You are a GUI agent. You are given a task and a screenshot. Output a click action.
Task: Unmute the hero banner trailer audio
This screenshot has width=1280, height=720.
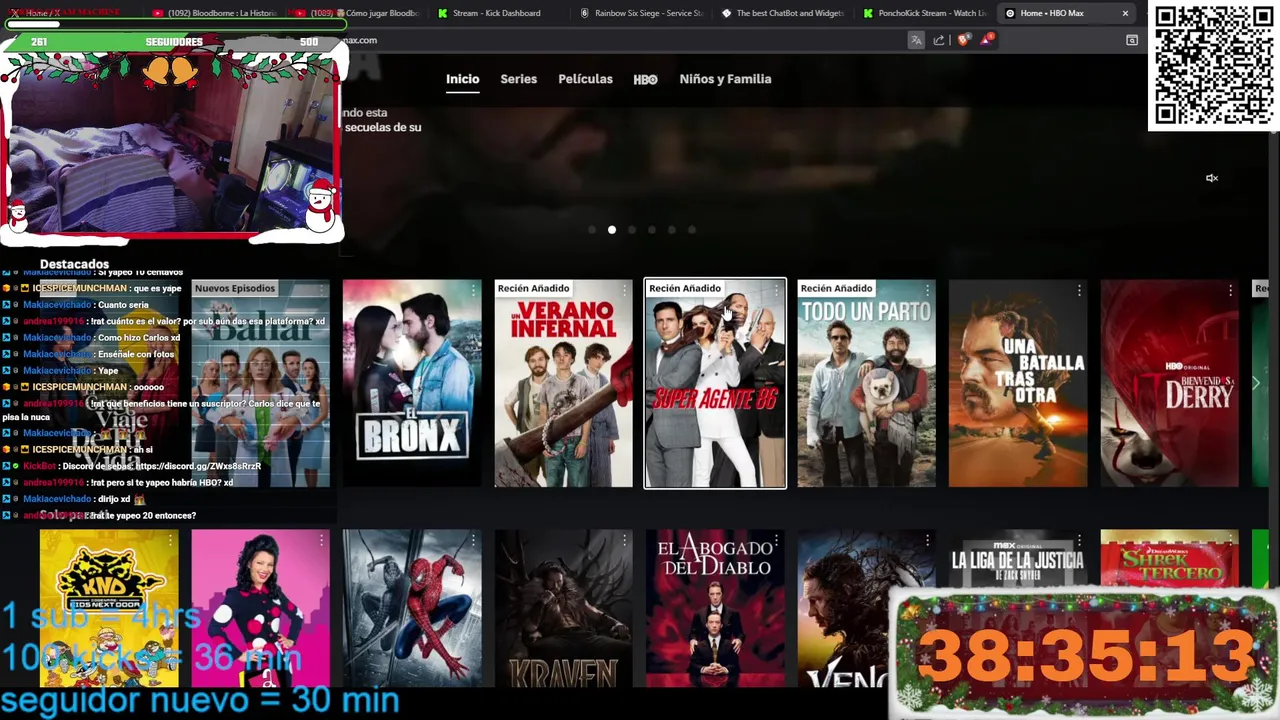(x=1212, y=178)
